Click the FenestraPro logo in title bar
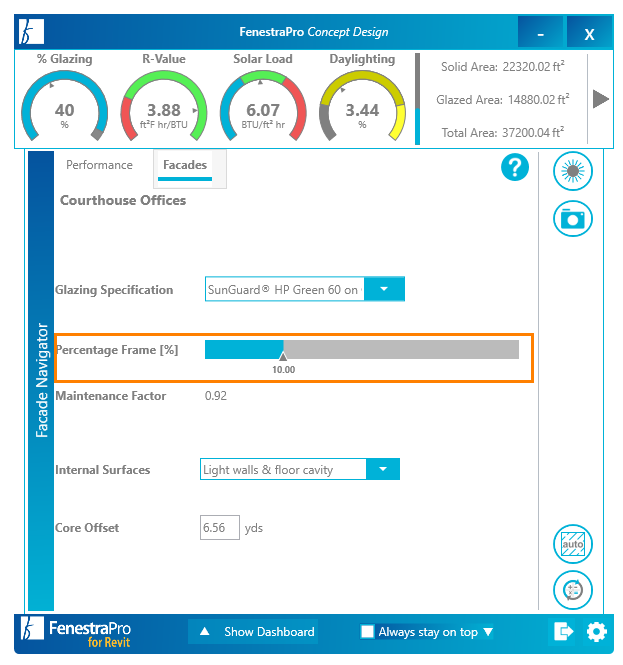Image resolution: width=623 pixels, height=665 pixels. pos(31,32)
